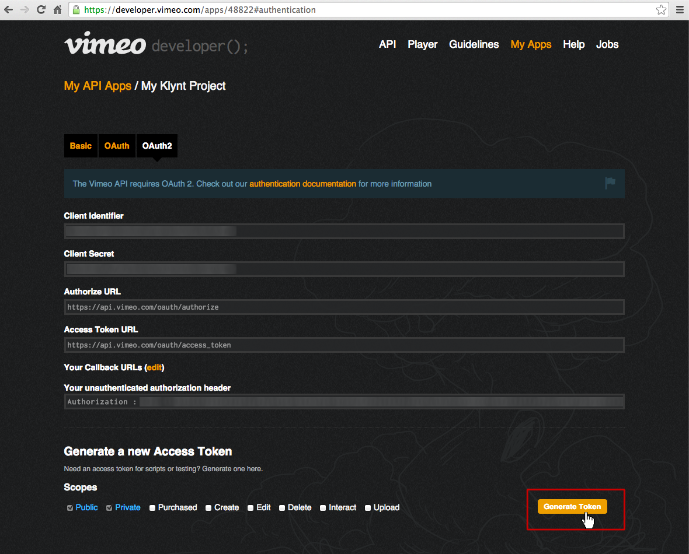Screen dimensions: 689x554
Task: Open the Help nav item
Action: [x=573, y=44]
